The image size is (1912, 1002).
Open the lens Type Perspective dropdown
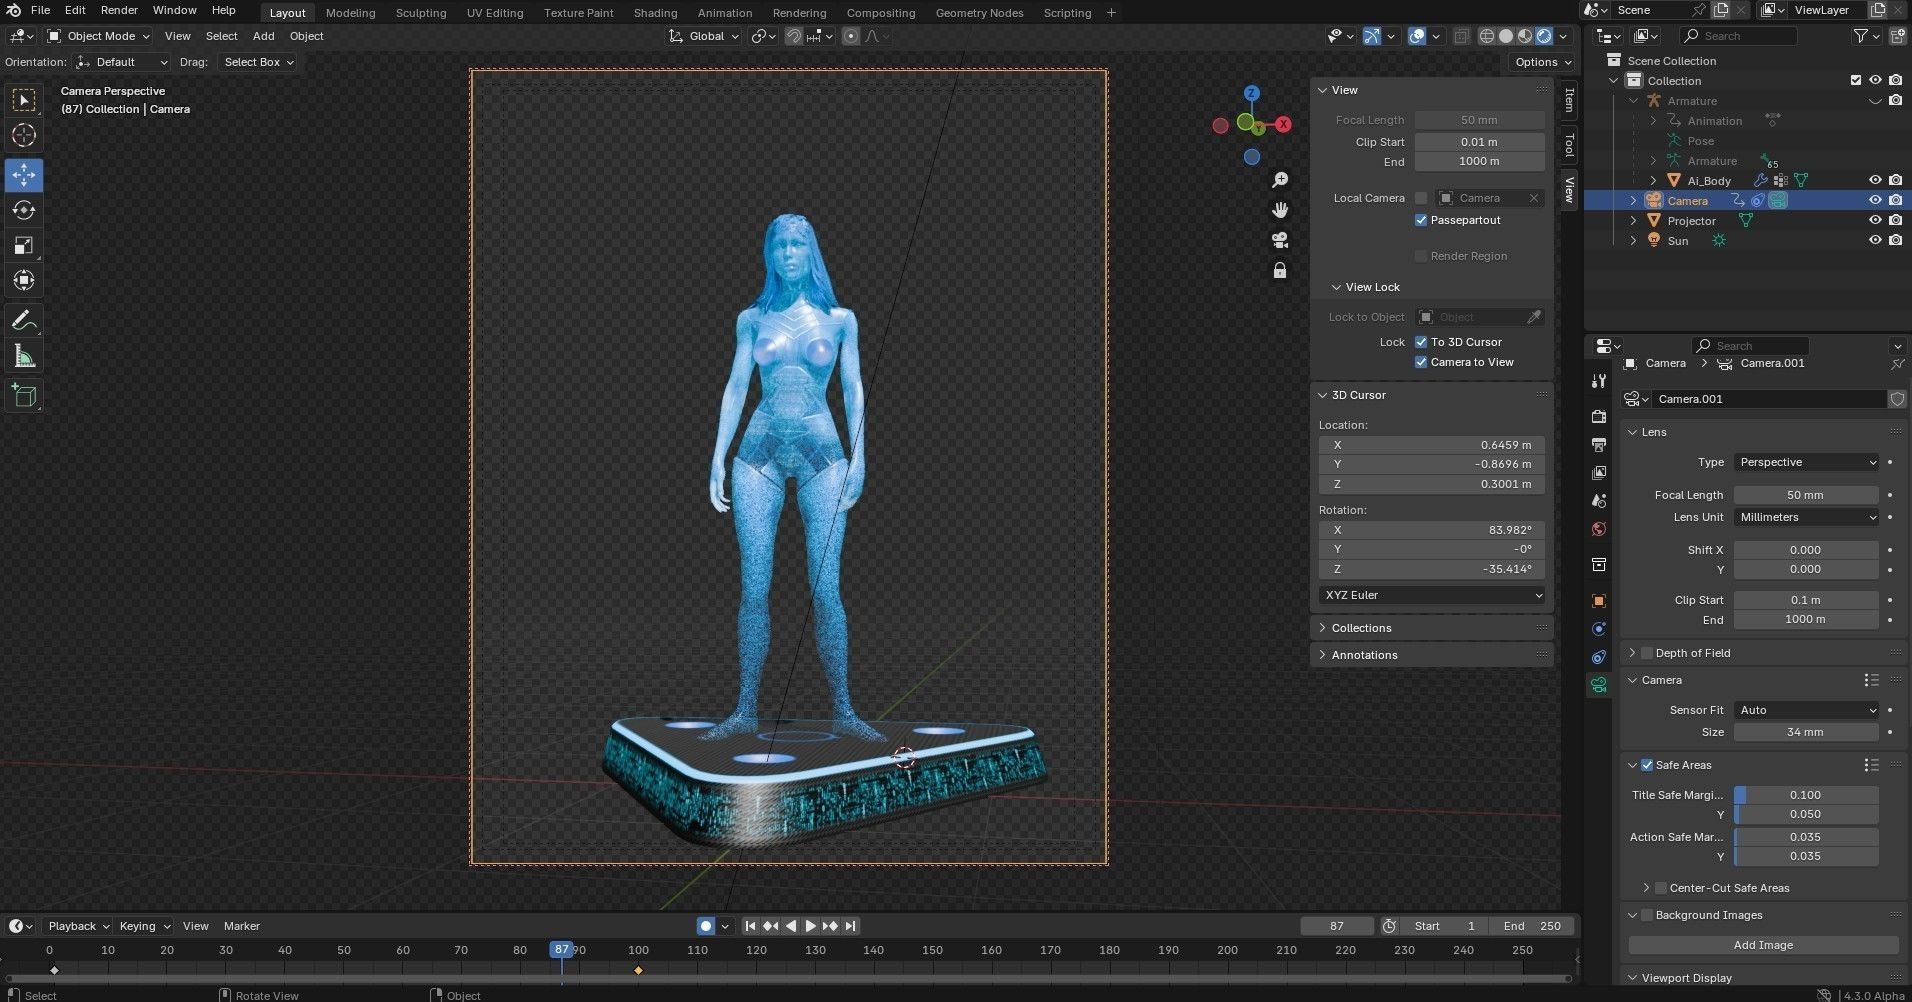point(1807,462)
